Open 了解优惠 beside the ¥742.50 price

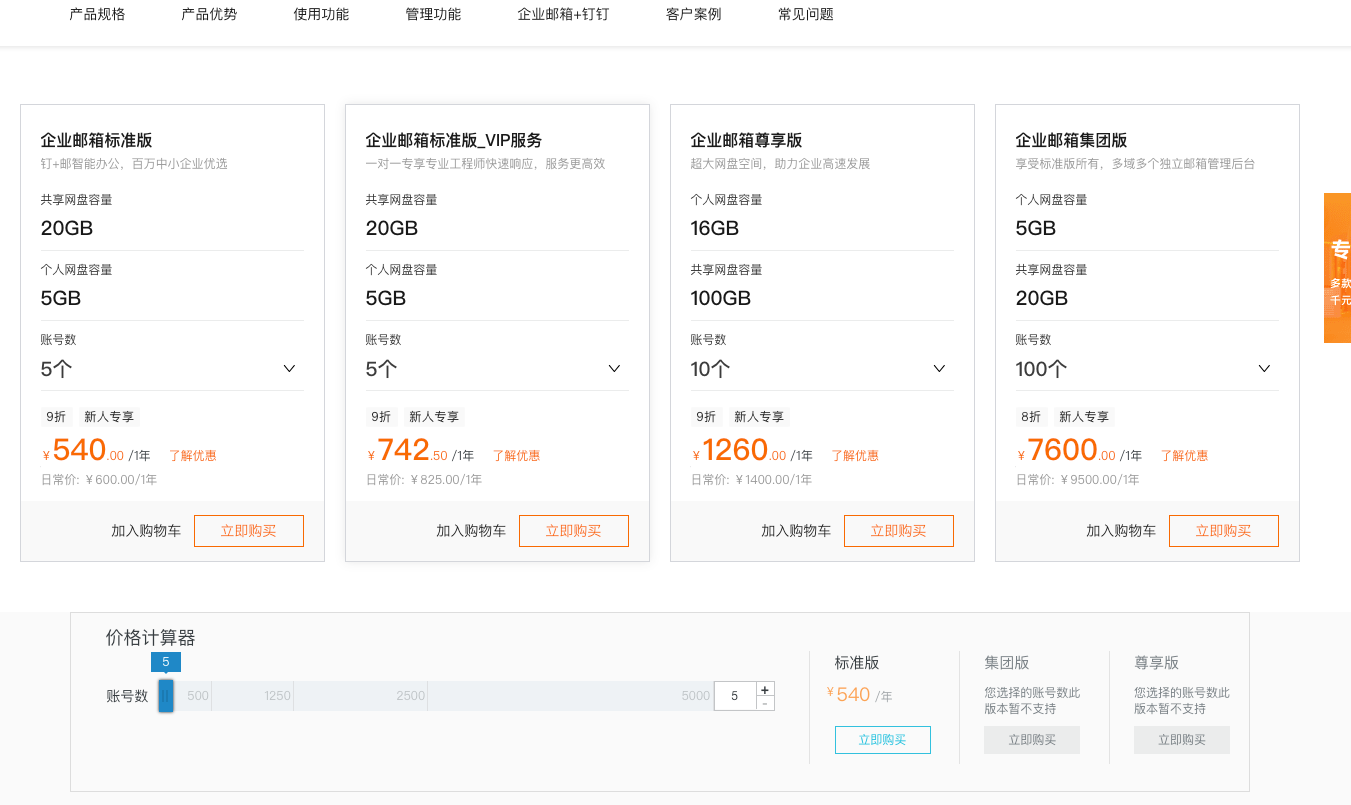[x=516, y=456]
